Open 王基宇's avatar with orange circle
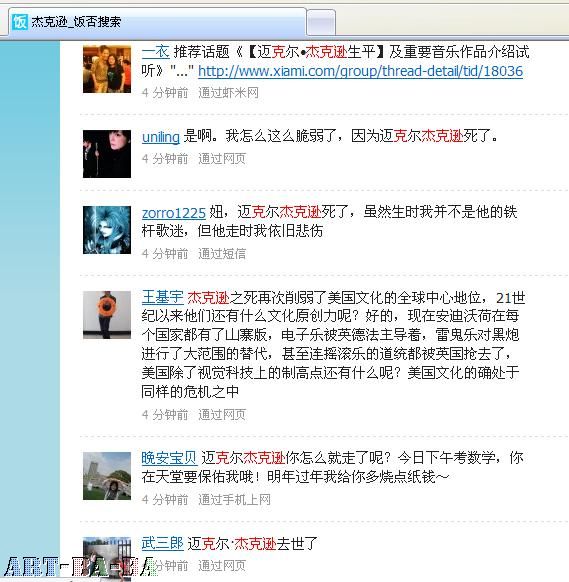 click(107, 315)
